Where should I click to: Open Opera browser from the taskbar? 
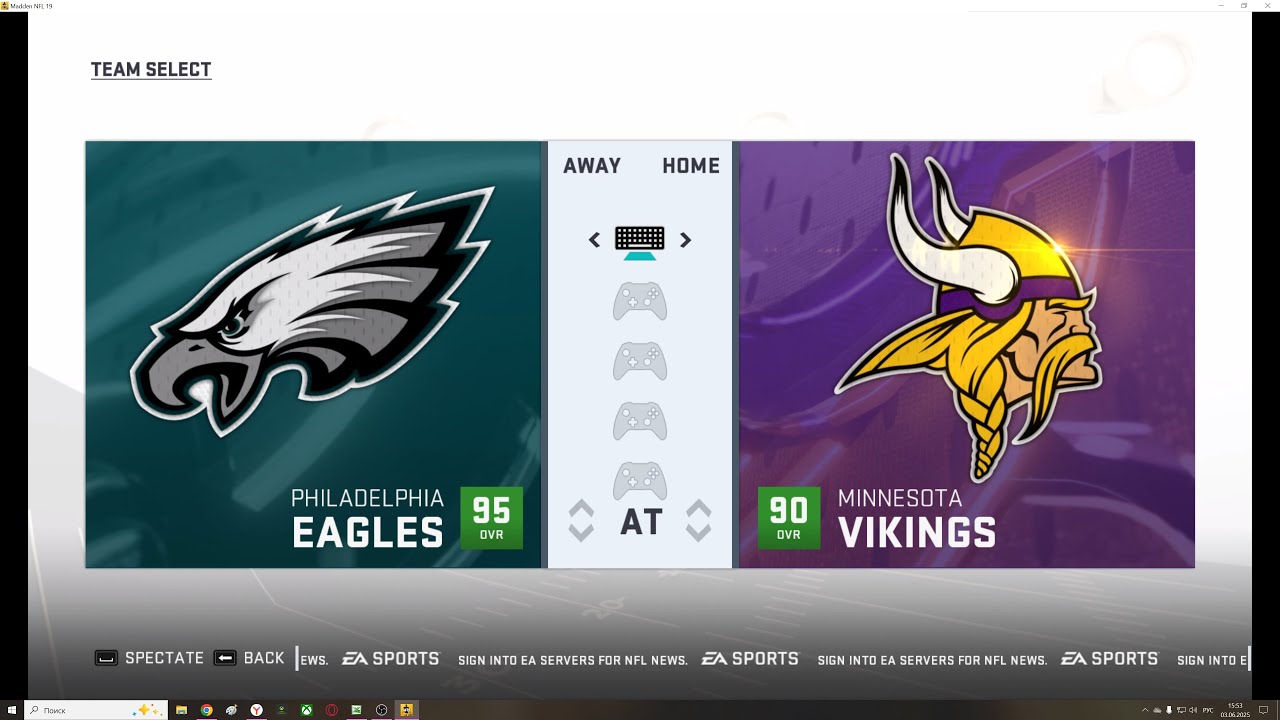pos(331,710)
